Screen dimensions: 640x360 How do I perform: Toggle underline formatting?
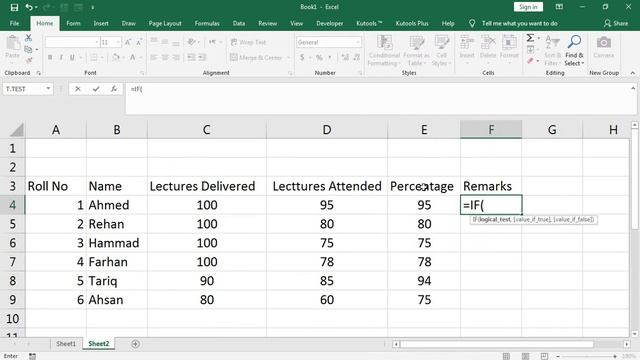pos(72,58)
